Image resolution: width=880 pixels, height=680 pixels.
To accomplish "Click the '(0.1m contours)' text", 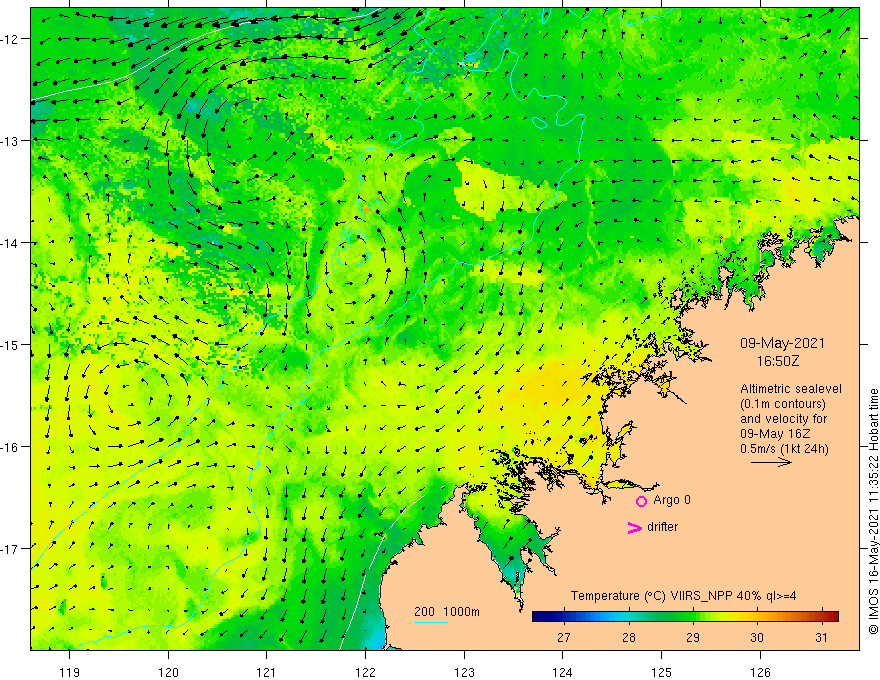I will (783, 403).
